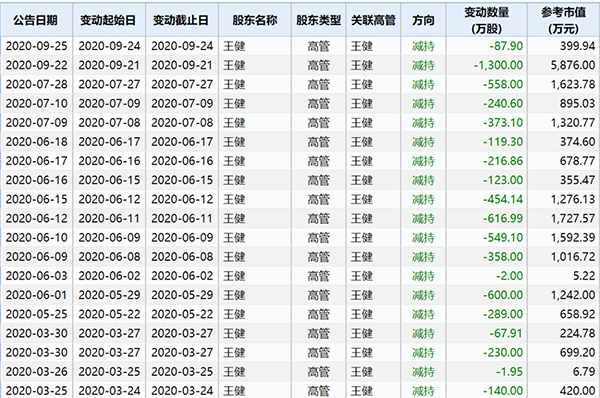Click market value 699.20
Image resolution: width=600 pixels, height=398 pixels.
click(577, 352)
